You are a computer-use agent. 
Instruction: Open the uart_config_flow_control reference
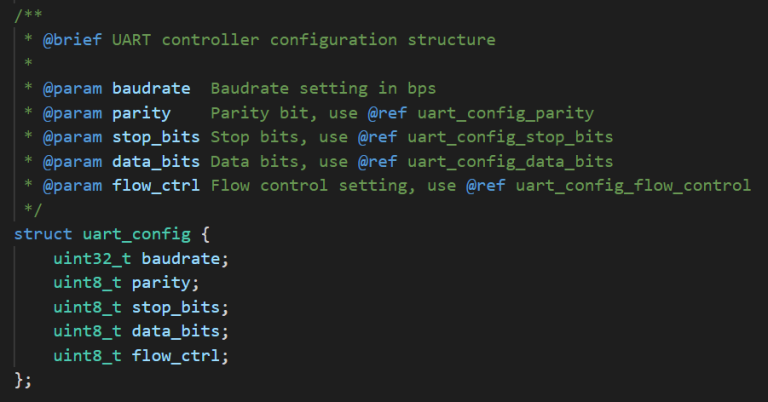(633, 185)
